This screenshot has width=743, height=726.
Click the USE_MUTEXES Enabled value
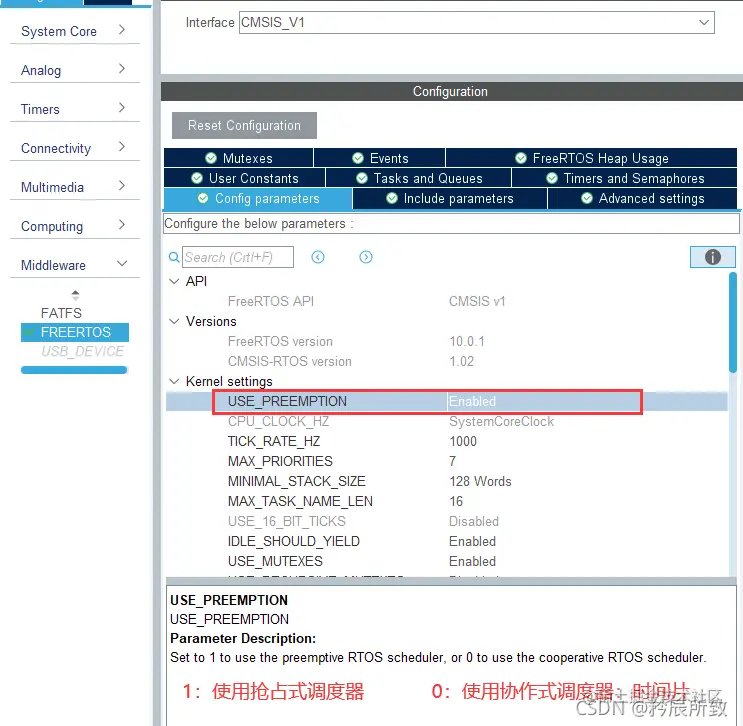pyautogui.click(x=472, y=562)
